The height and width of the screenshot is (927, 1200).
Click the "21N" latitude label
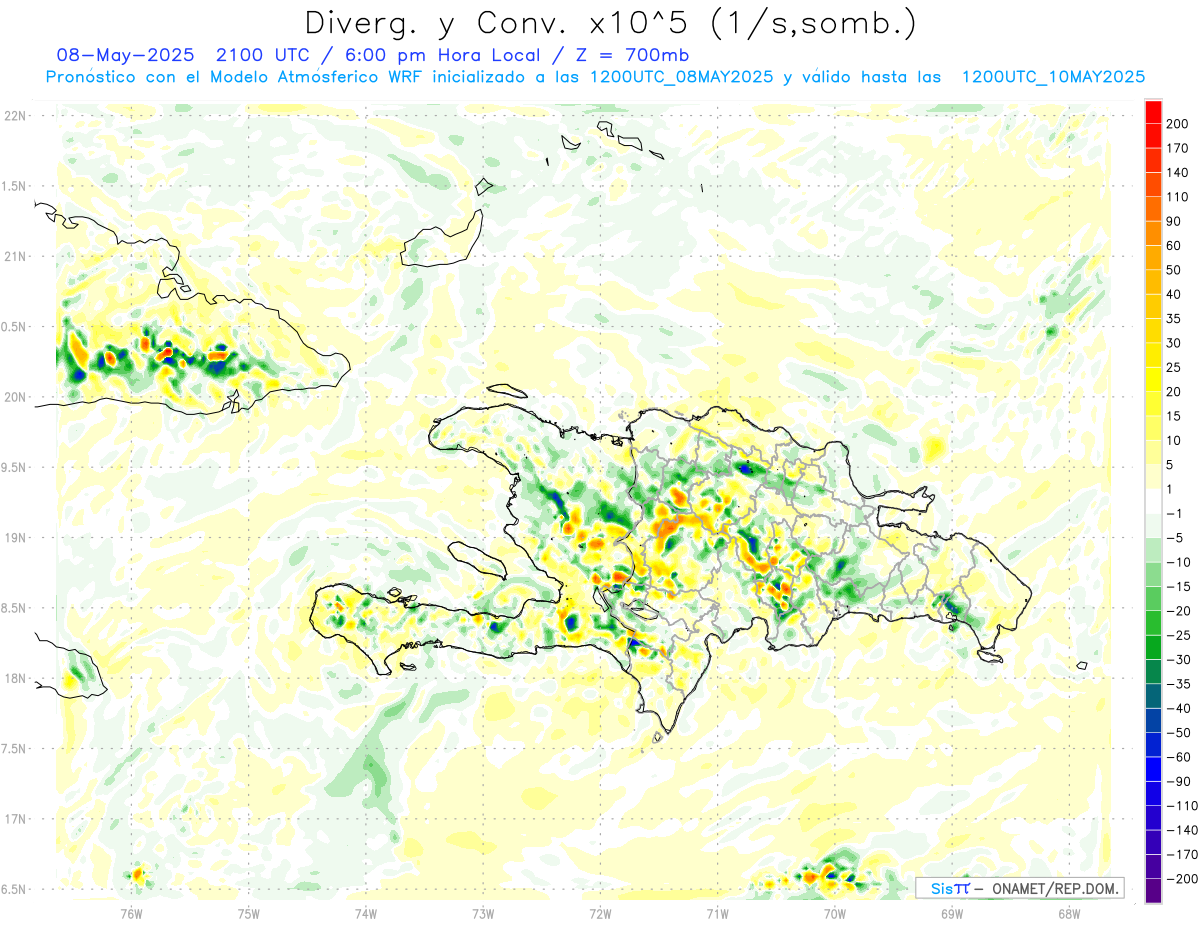pyautogui.click(x=15, y=256)
